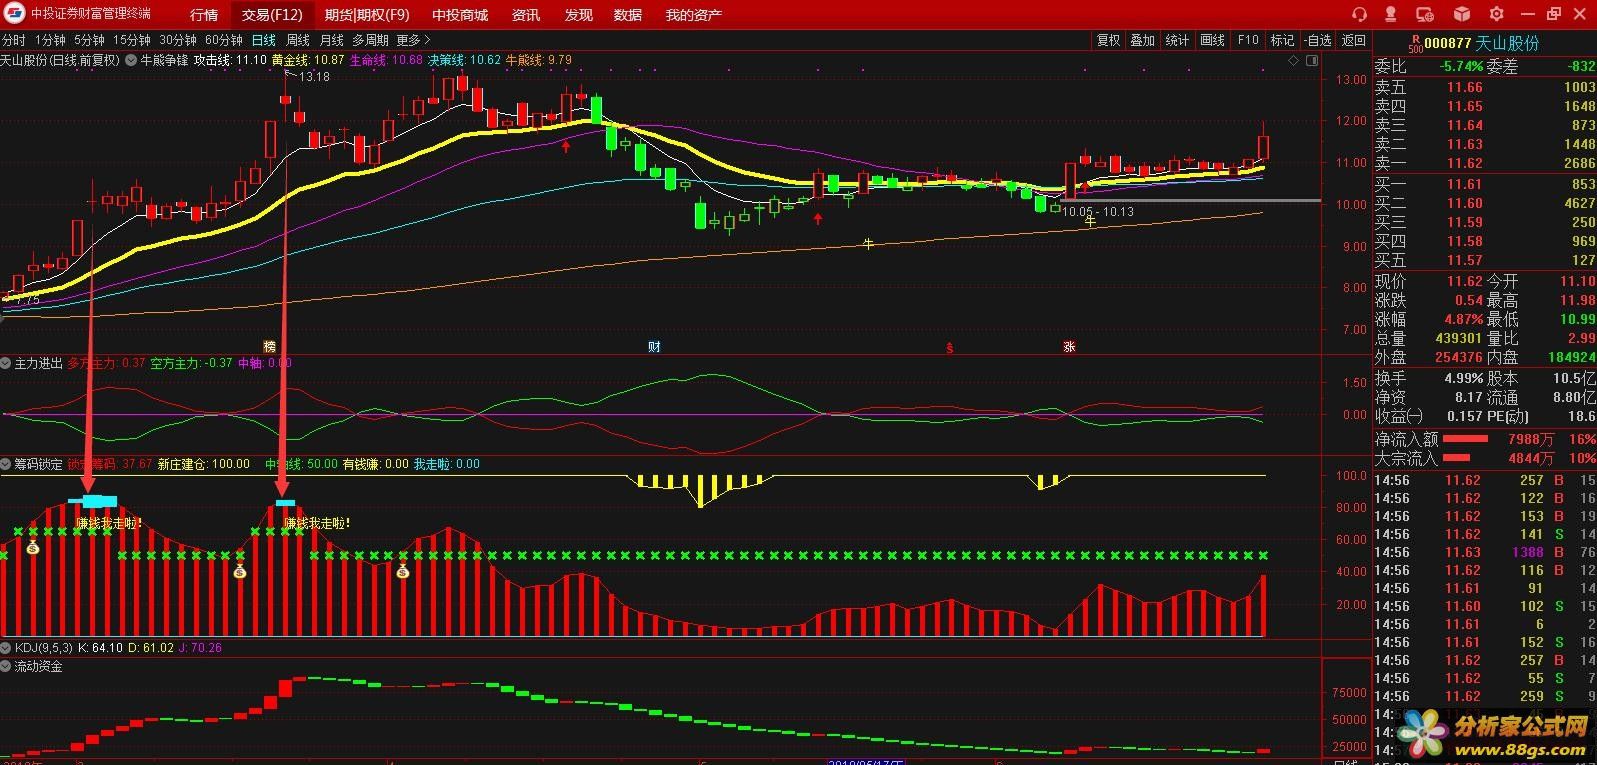This screenshot has width=1597, height=765.
Task: Click the 画线 drawing button
Action: point(1213,40)
